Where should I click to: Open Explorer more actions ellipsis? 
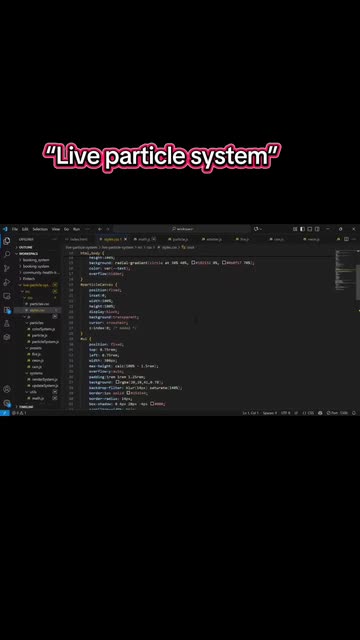click(x=55, y=239)
